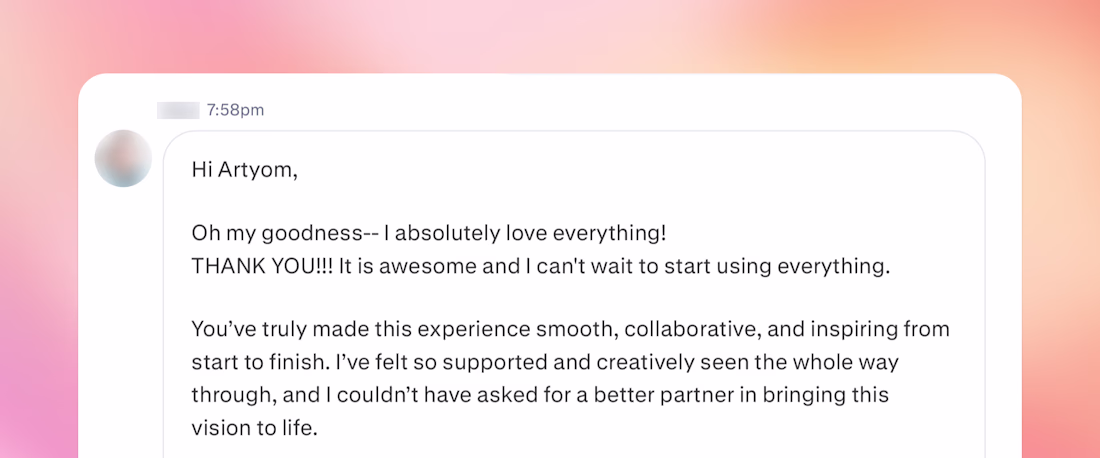
Task: Click the sender's blurred avatar
Action: (123, 158)
